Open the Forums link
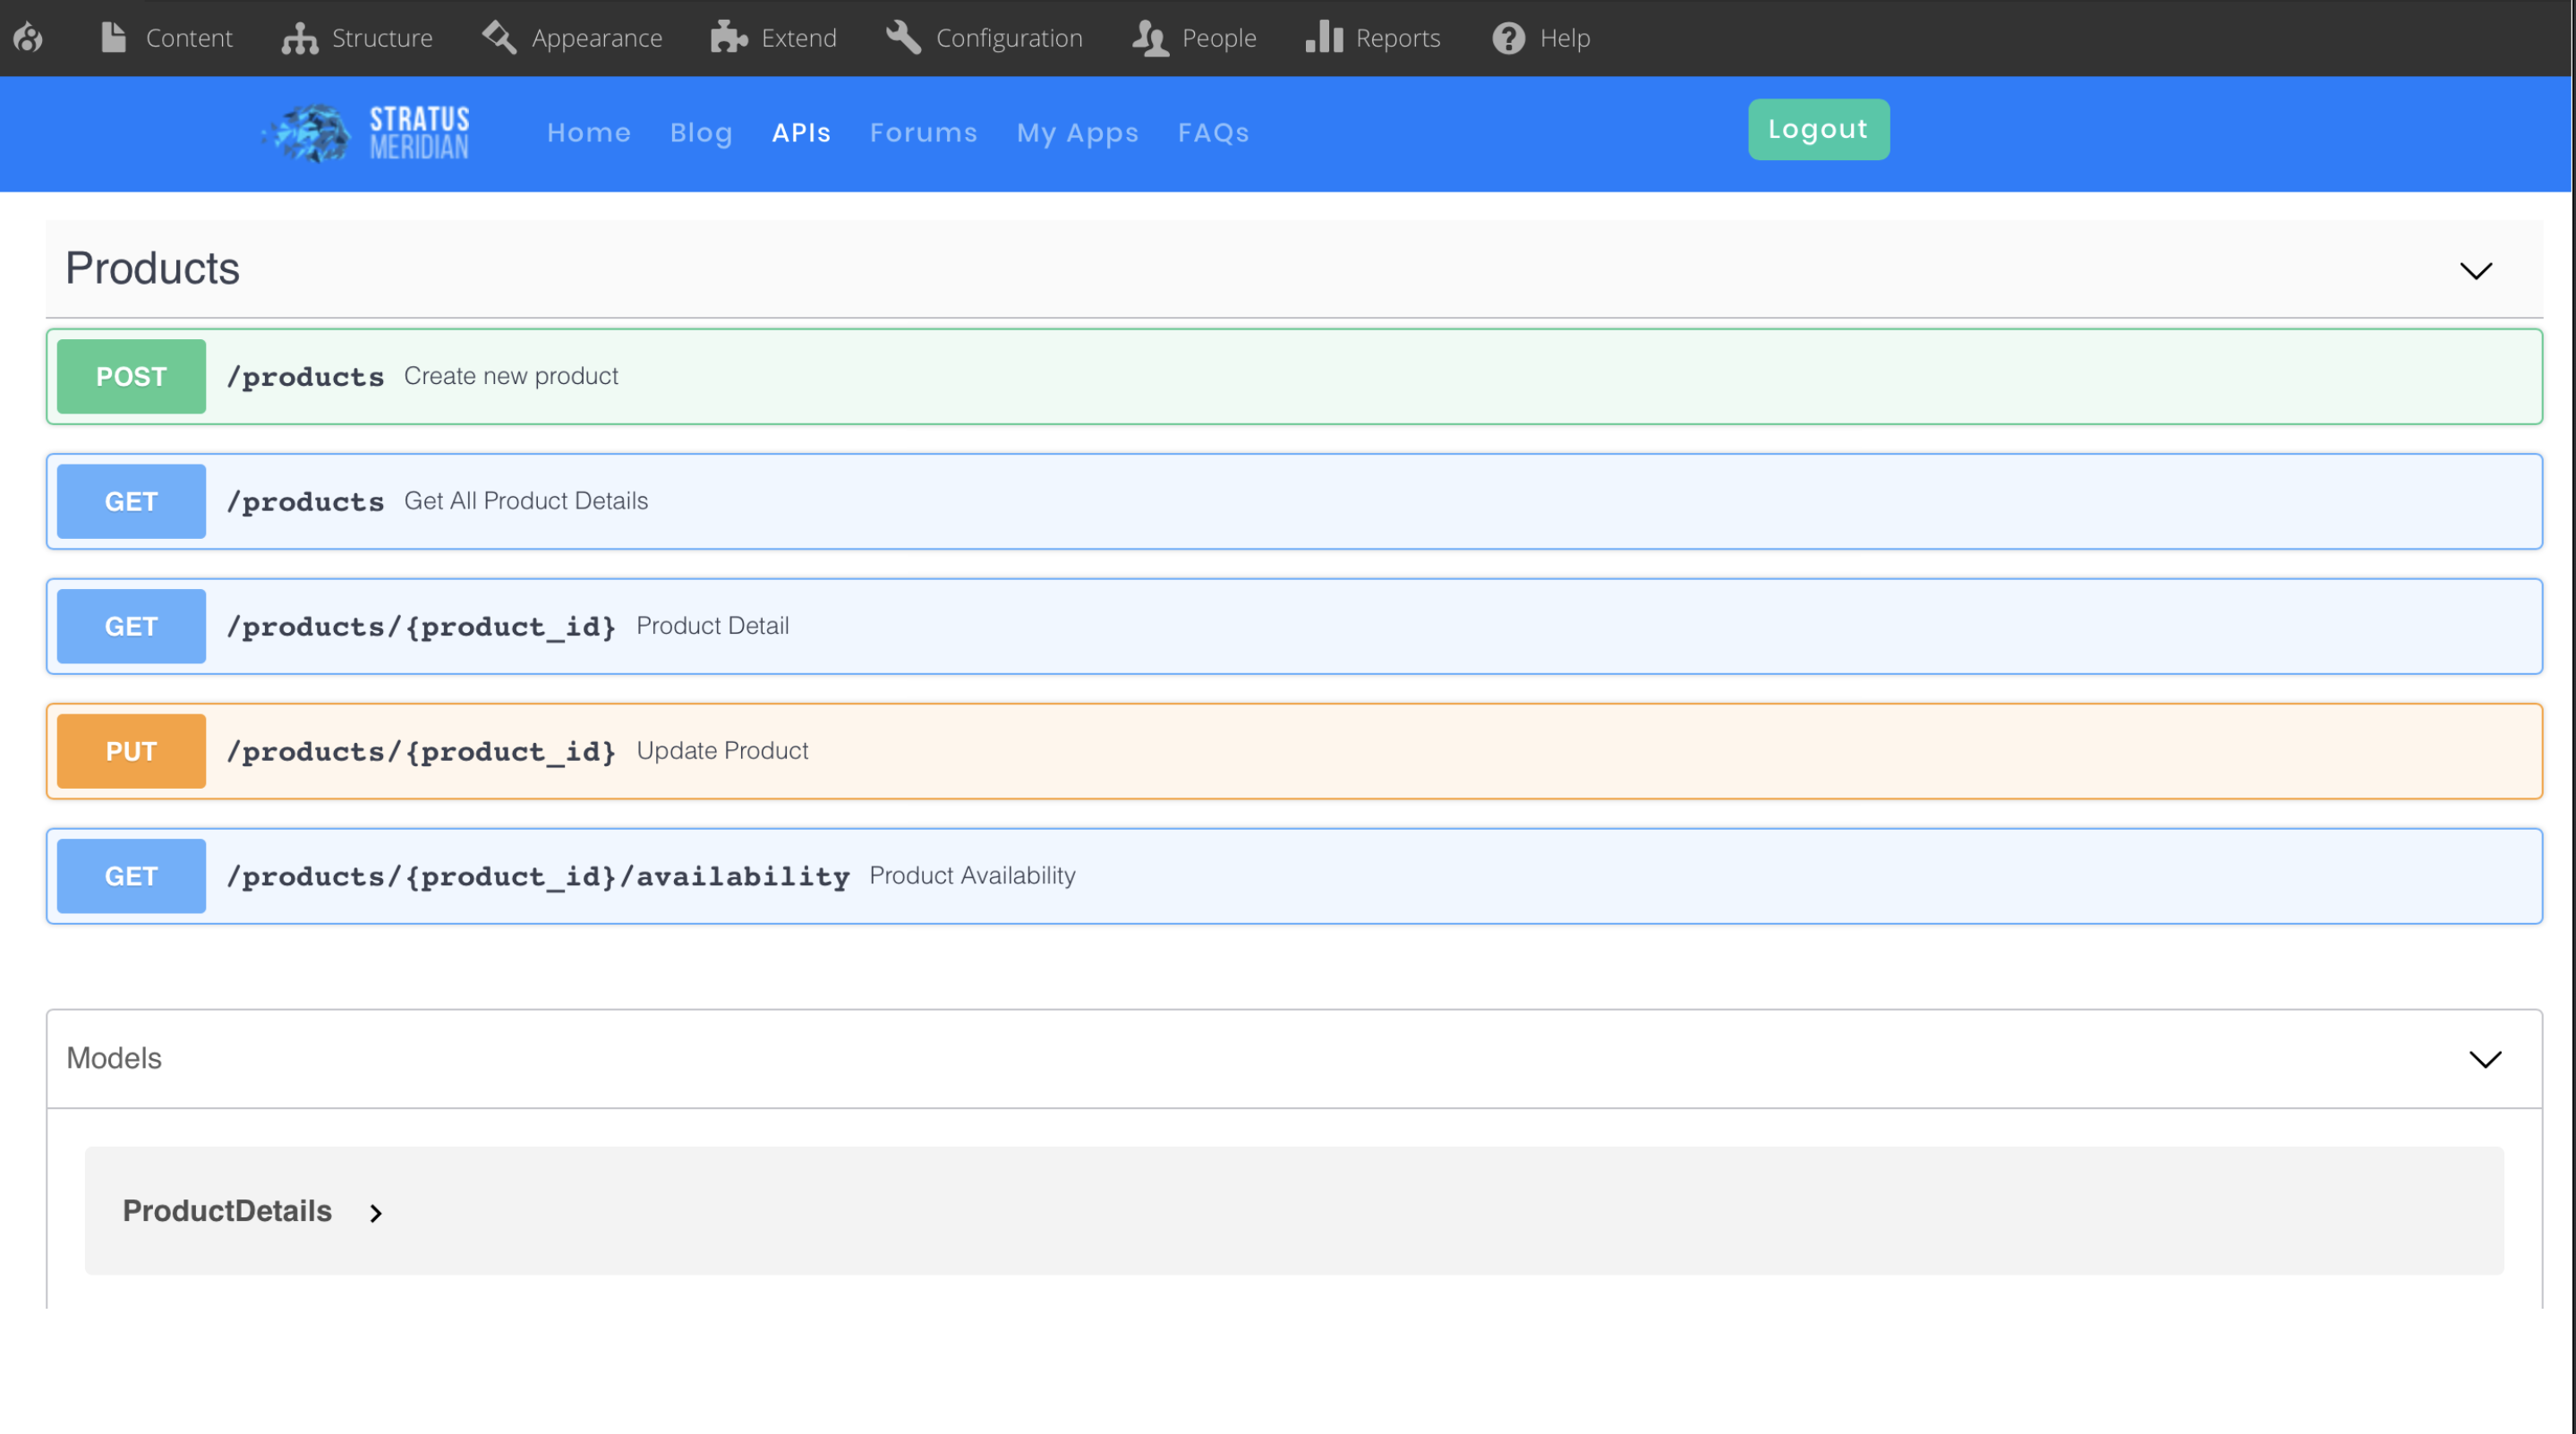The width and height of the screenshot is (2576, 1434). pyautogui.click(x=923, y=133)
